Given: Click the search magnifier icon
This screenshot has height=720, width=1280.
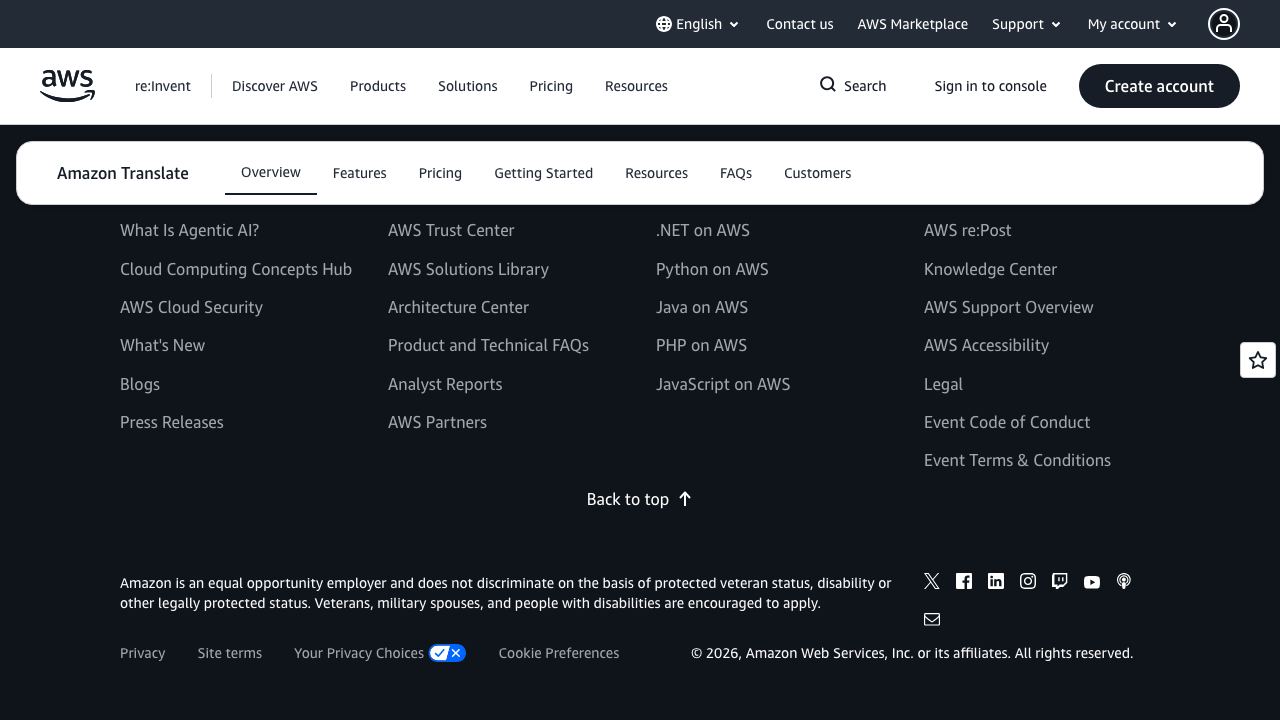Looking at the screenshot, I should coord(828,85).
